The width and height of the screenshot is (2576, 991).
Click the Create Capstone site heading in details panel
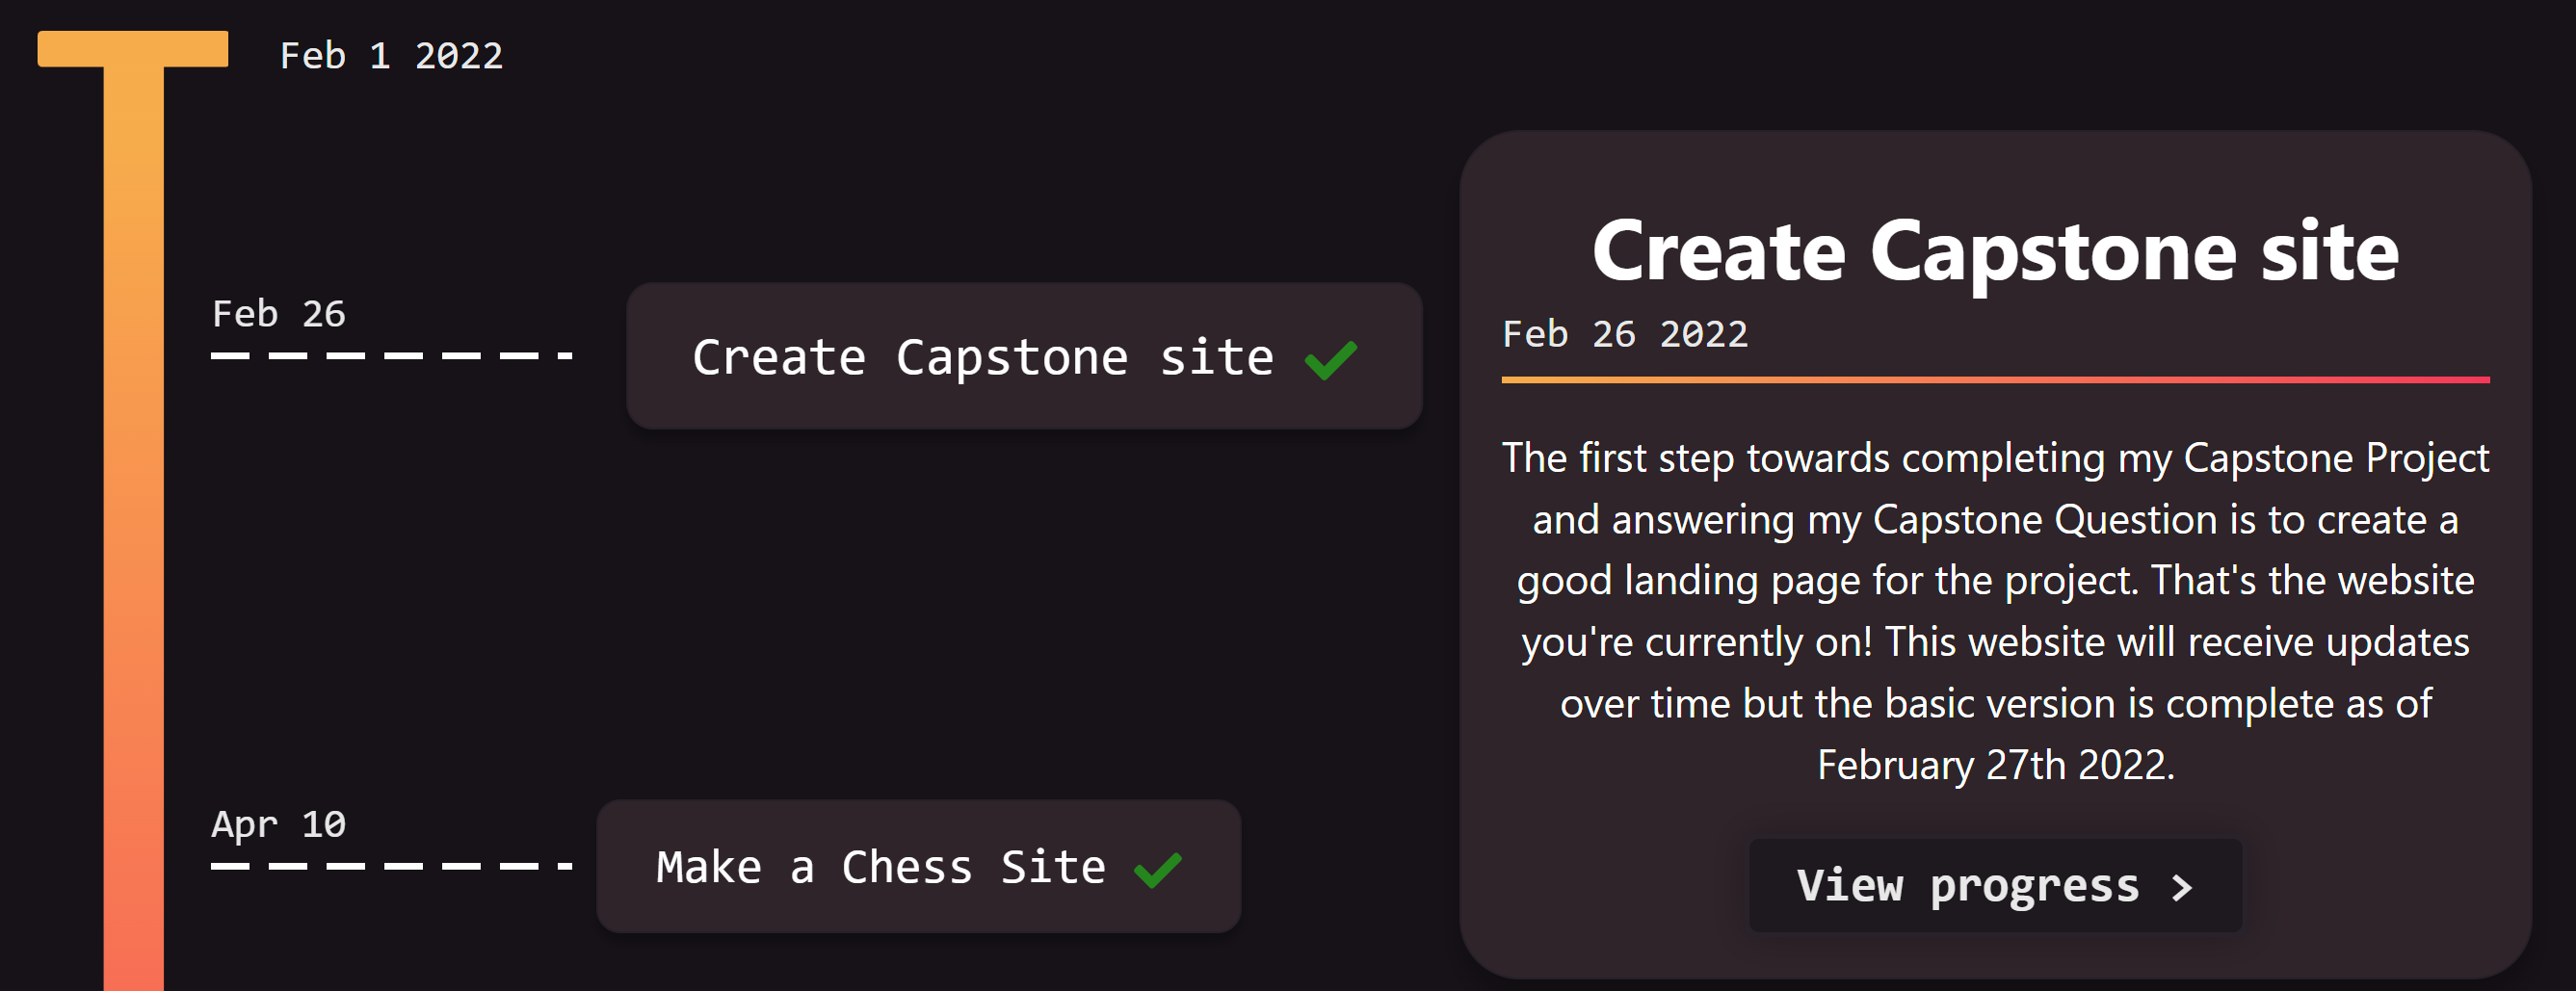1995,251
